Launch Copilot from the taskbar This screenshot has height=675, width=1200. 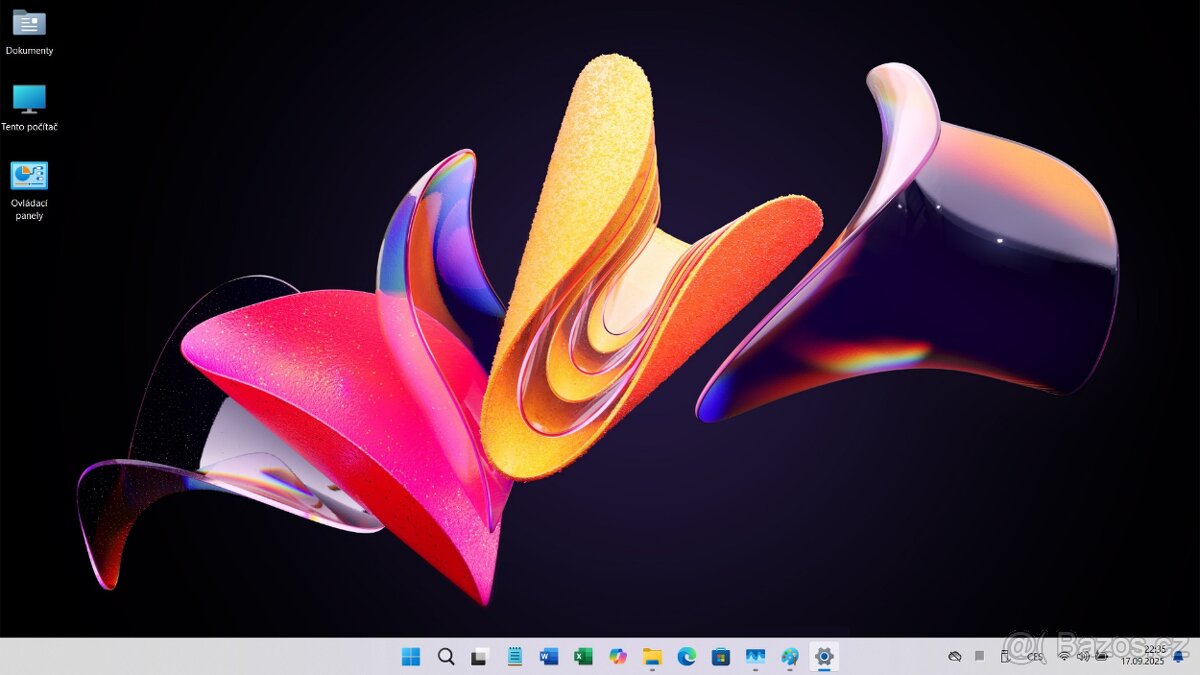click(618, 657)
